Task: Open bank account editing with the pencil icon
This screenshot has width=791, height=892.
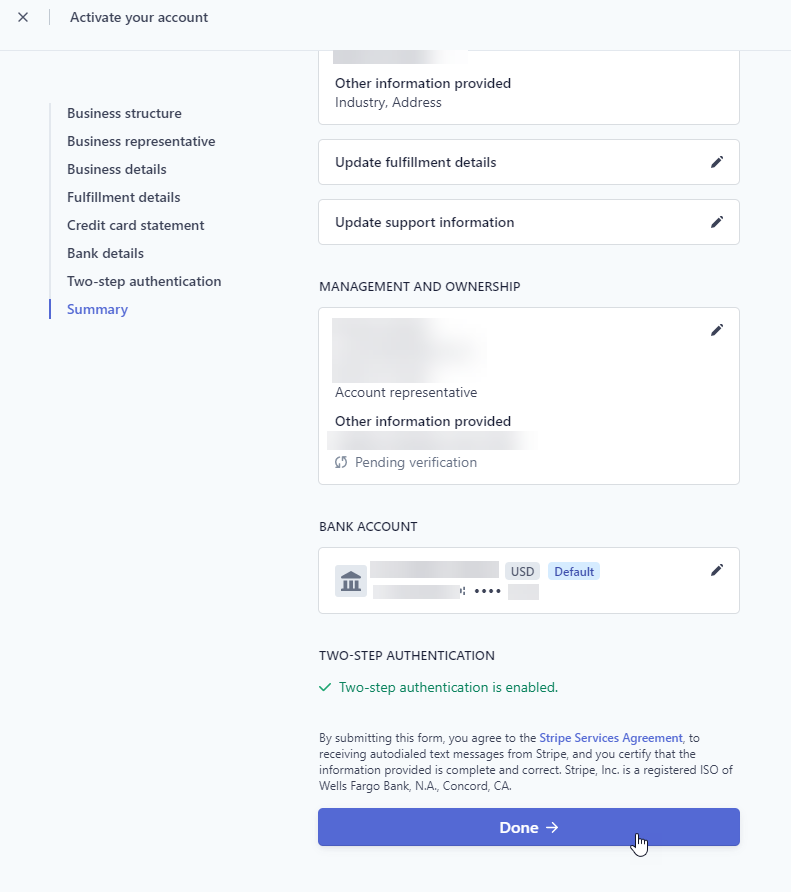Action: tap(717, 569)
